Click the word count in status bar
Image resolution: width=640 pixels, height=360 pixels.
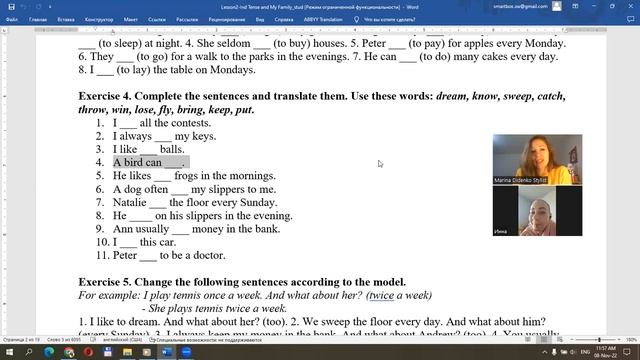pyautogui.click(x=64, y=340)
